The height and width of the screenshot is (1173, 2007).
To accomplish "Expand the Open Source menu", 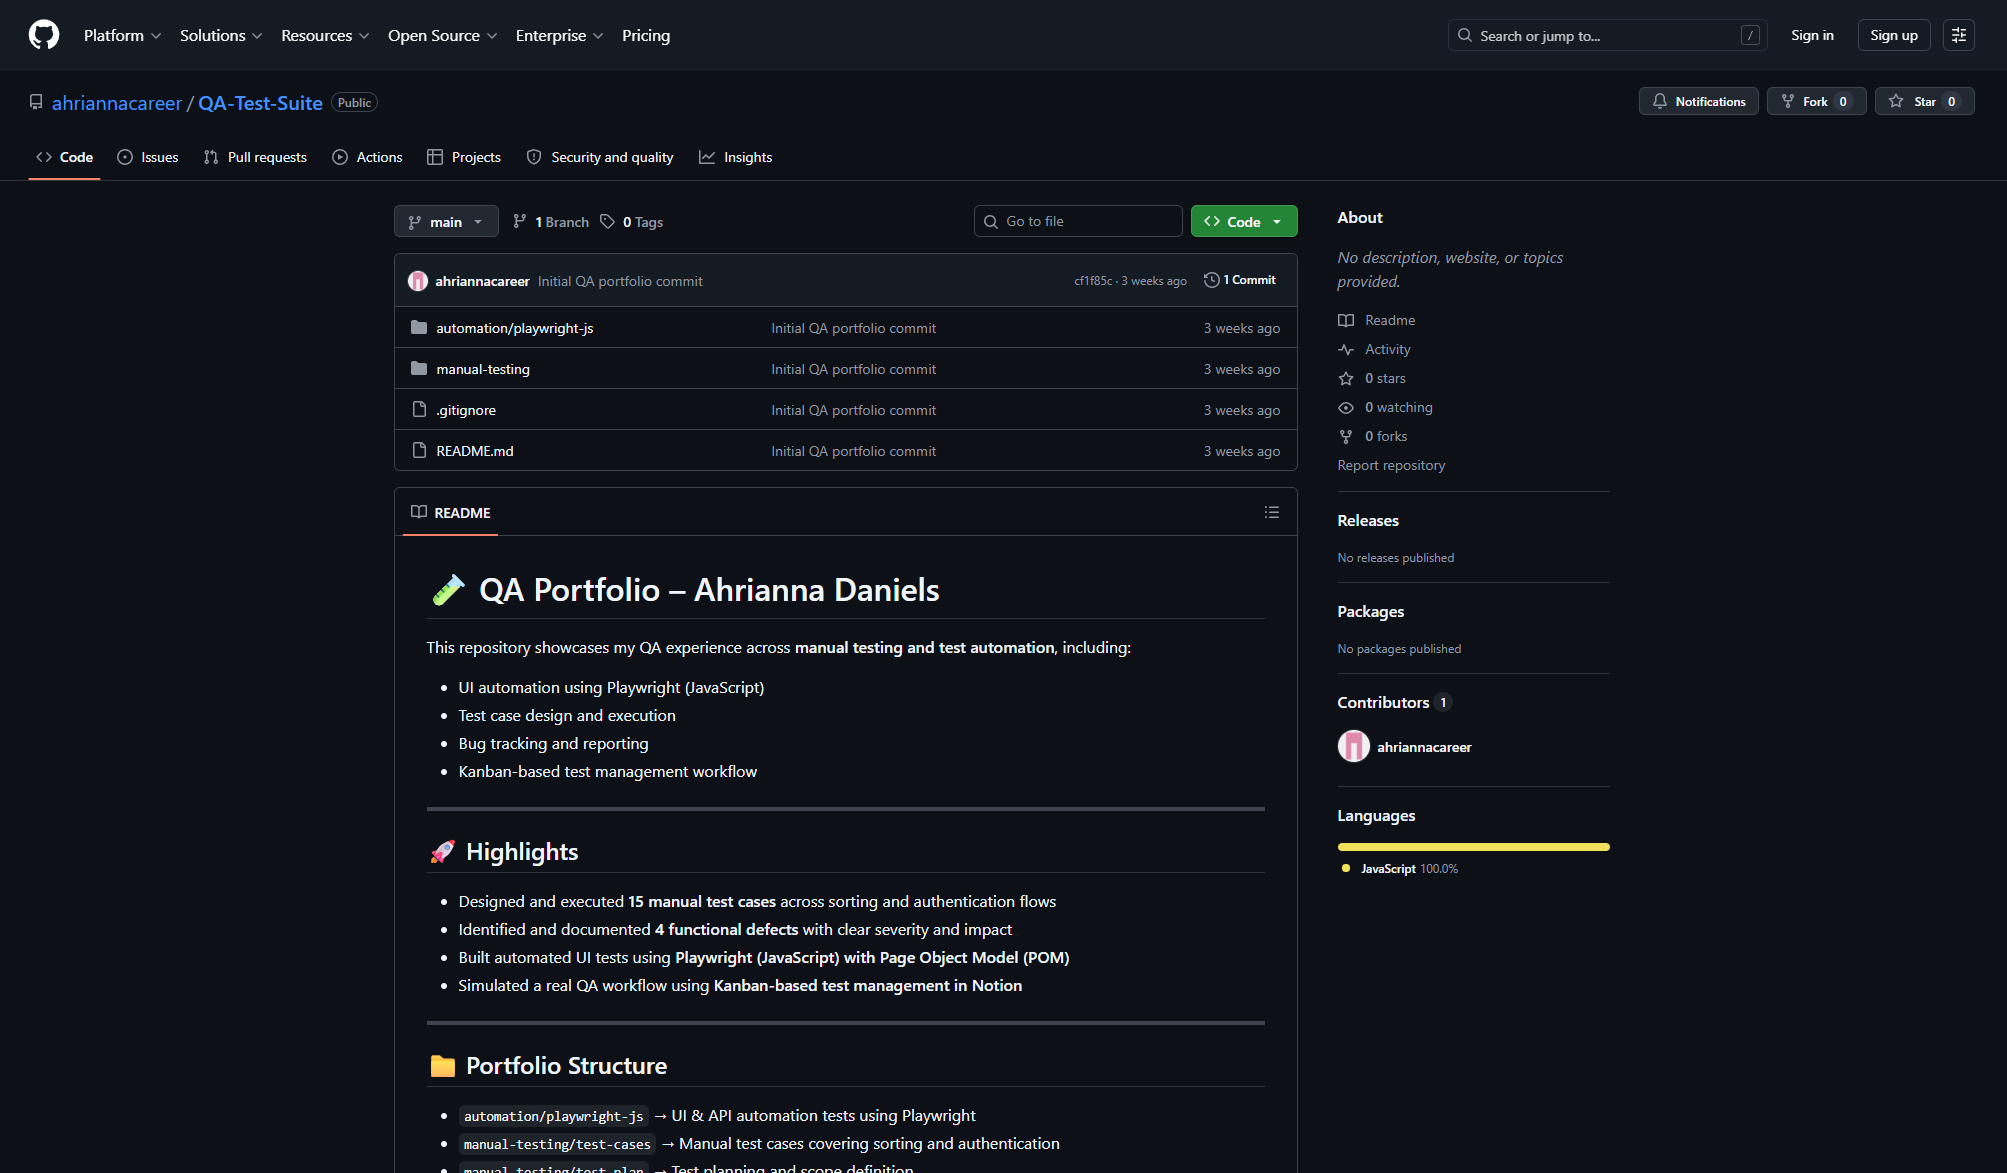I will 442,35.
